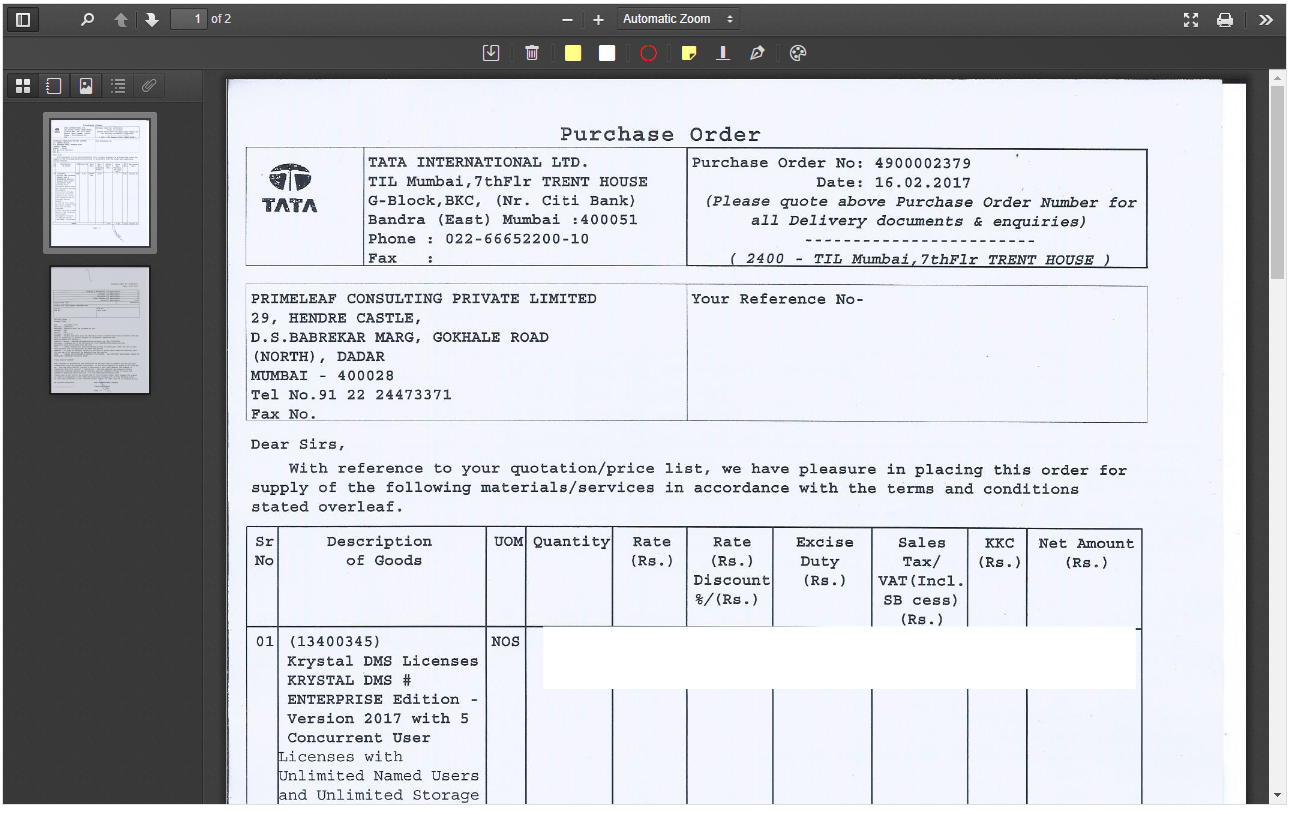This screenshot has height=814, width=1291.
Task: Show the attachments paperclip view
Action: click(x=149, y=86)
